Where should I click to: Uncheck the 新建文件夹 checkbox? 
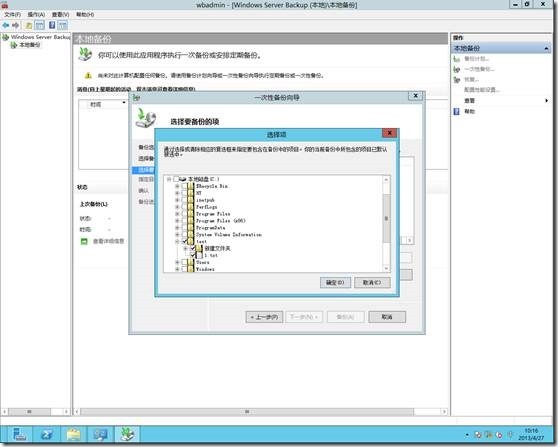(x=193, y=248)
